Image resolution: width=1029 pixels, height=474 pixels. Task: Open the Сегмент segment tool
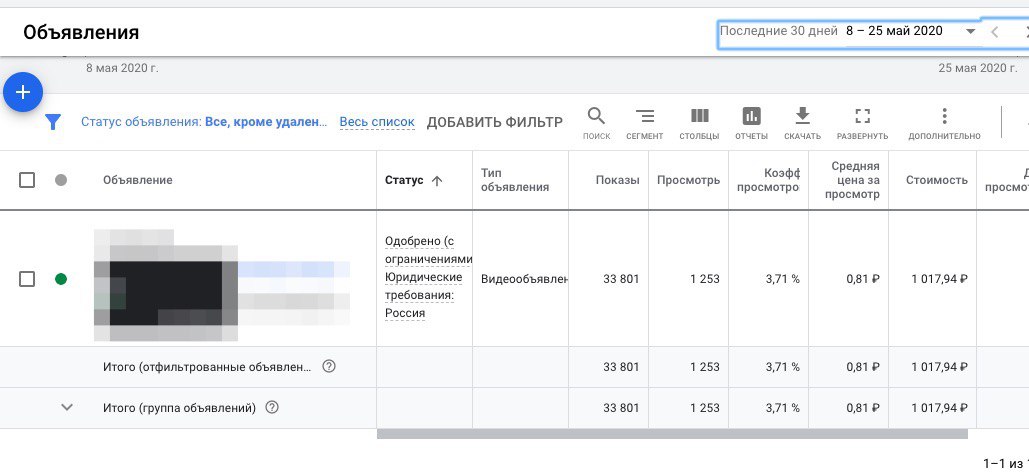pyautogui.click(x=644, y=123)
